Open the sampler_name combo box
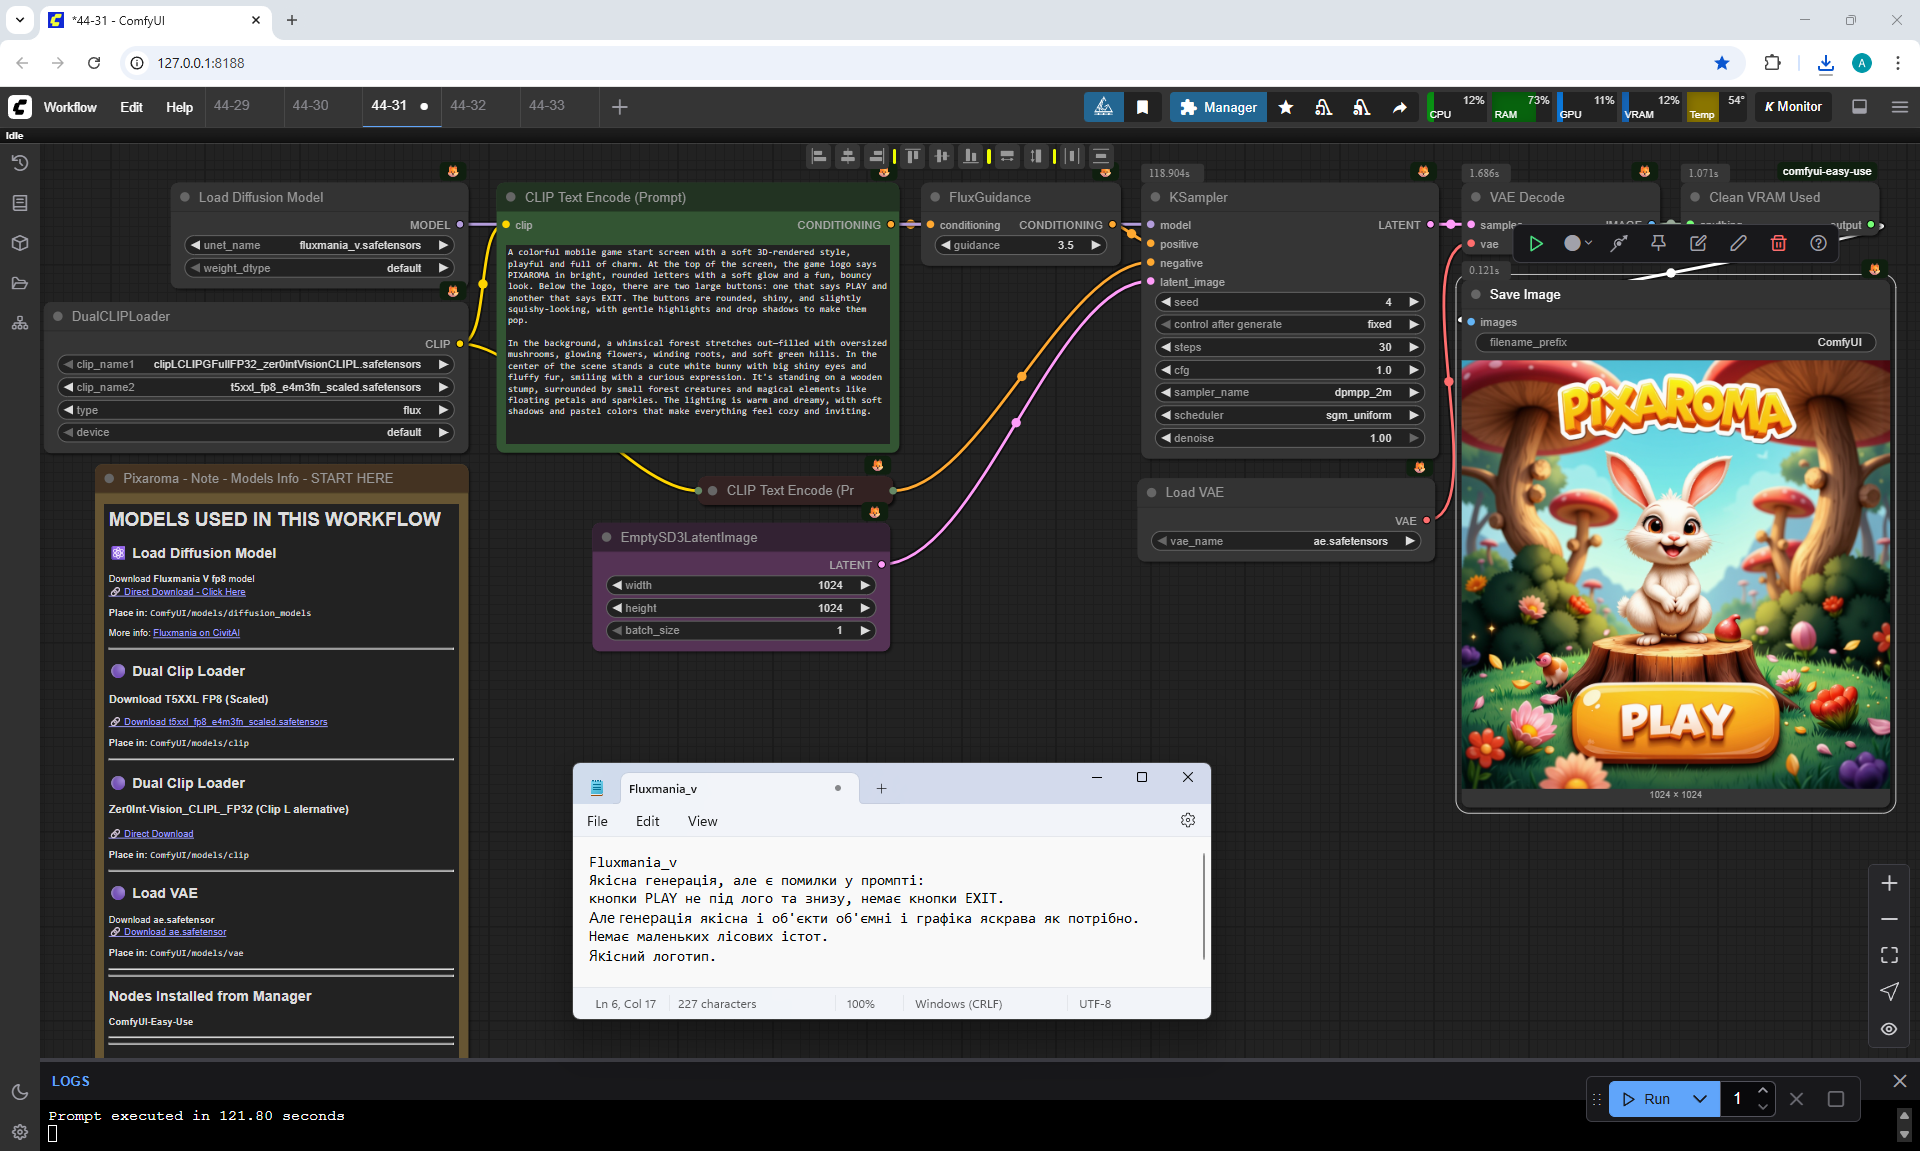 pyautogui.click(x=1288, y=392)
